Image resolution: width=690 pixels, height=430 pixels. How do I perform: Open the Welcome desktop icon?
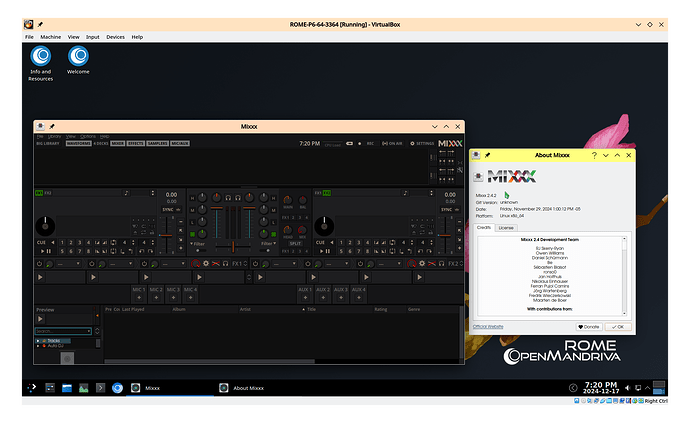[78, 60]
